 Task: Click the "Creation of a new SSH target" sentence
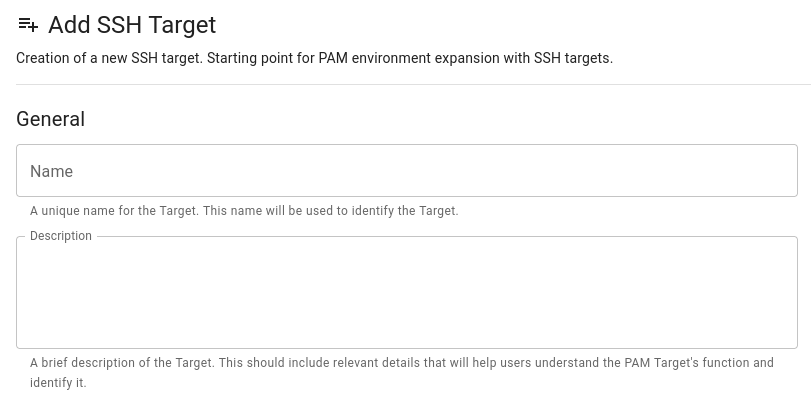click(x=109, y=58)
